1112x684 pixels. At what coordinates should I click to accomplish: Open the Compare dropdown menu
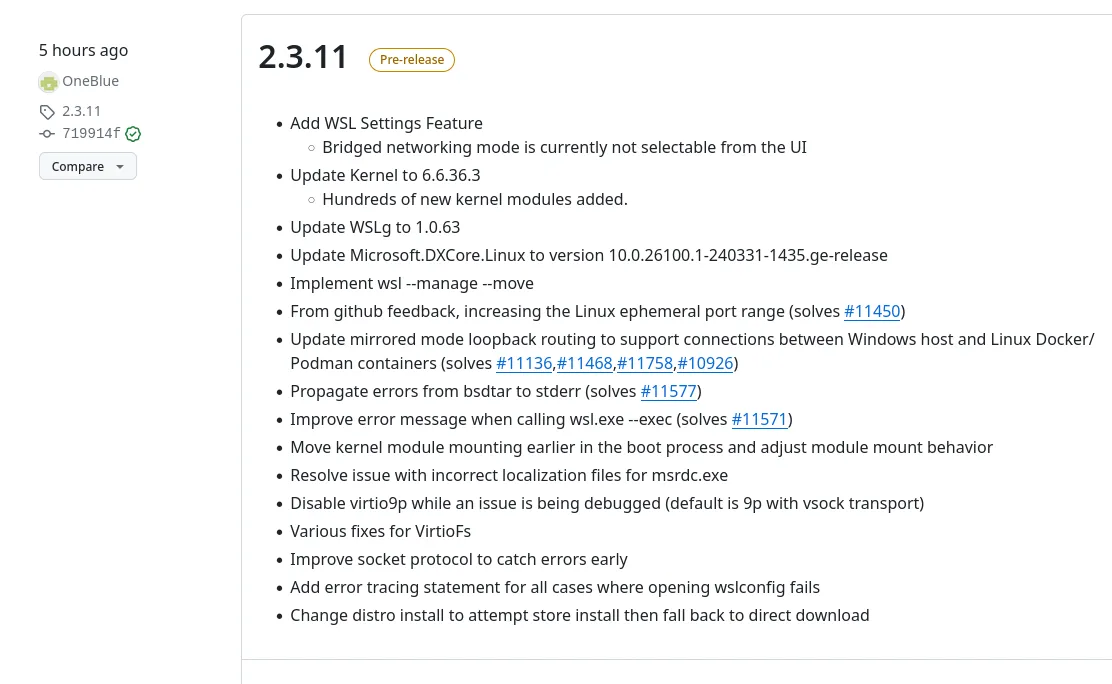[88, 166]
